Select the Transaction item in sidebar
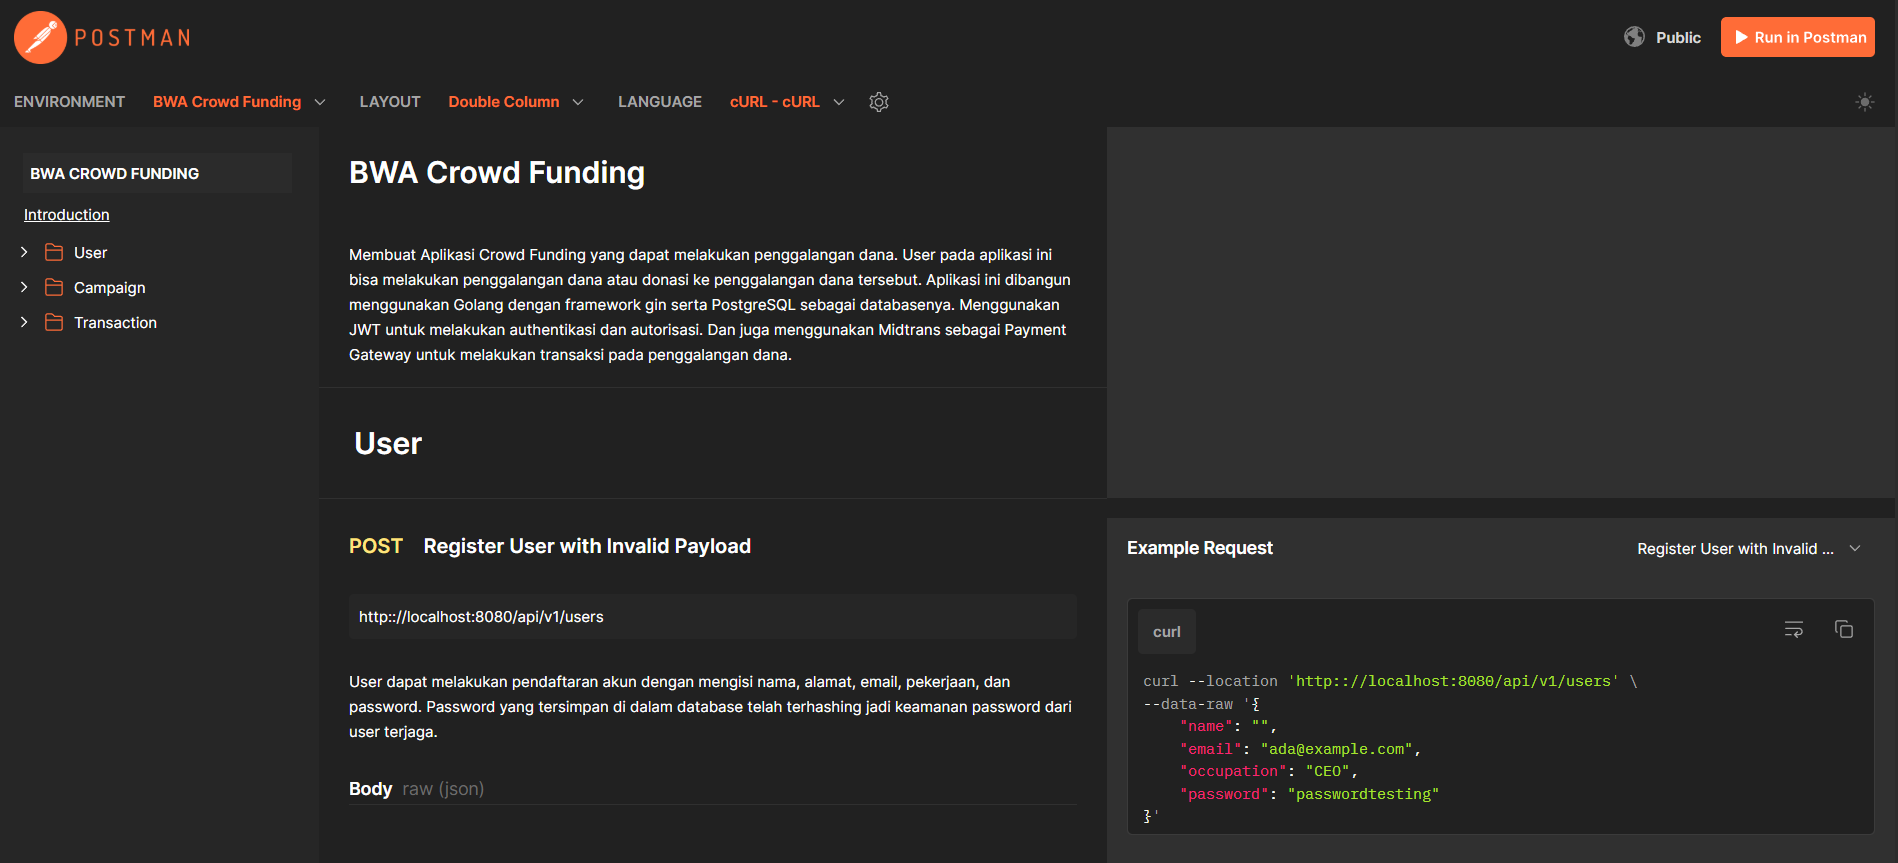 (x=115, y=323)
